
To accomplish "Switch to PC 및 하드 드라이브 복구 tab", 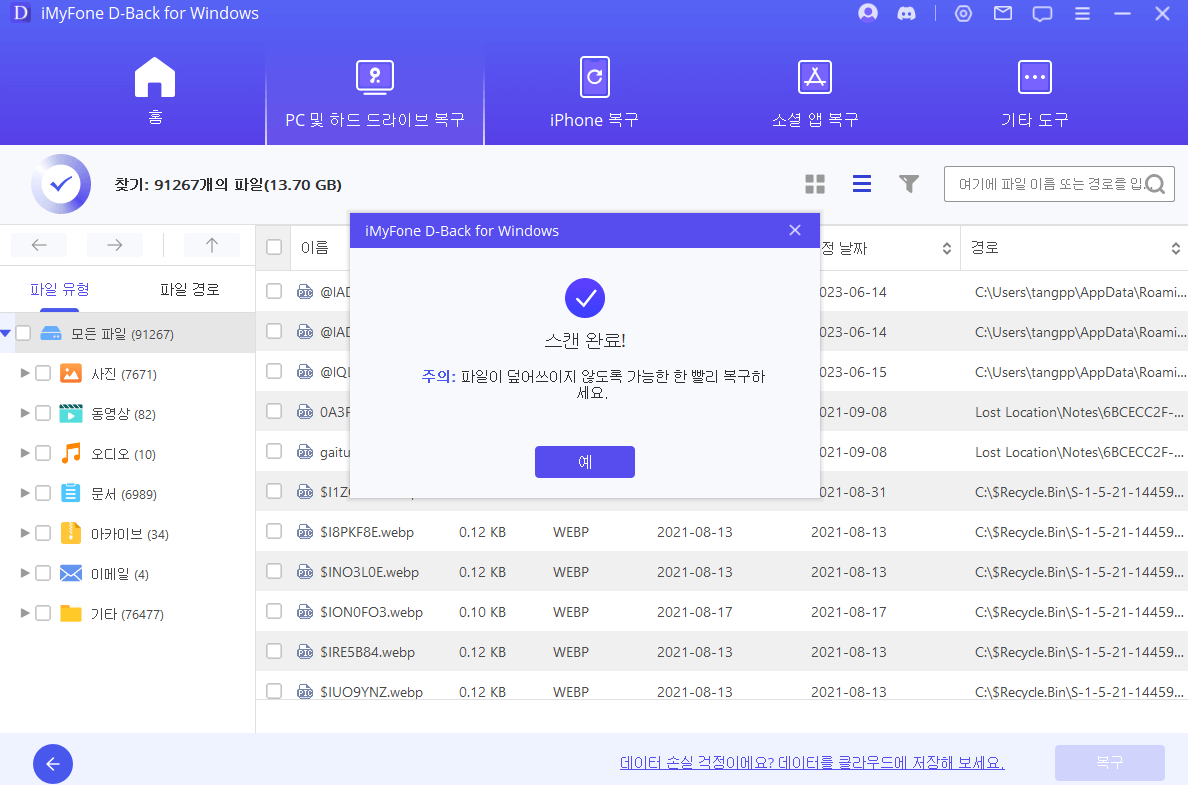I will click(375, 92).
